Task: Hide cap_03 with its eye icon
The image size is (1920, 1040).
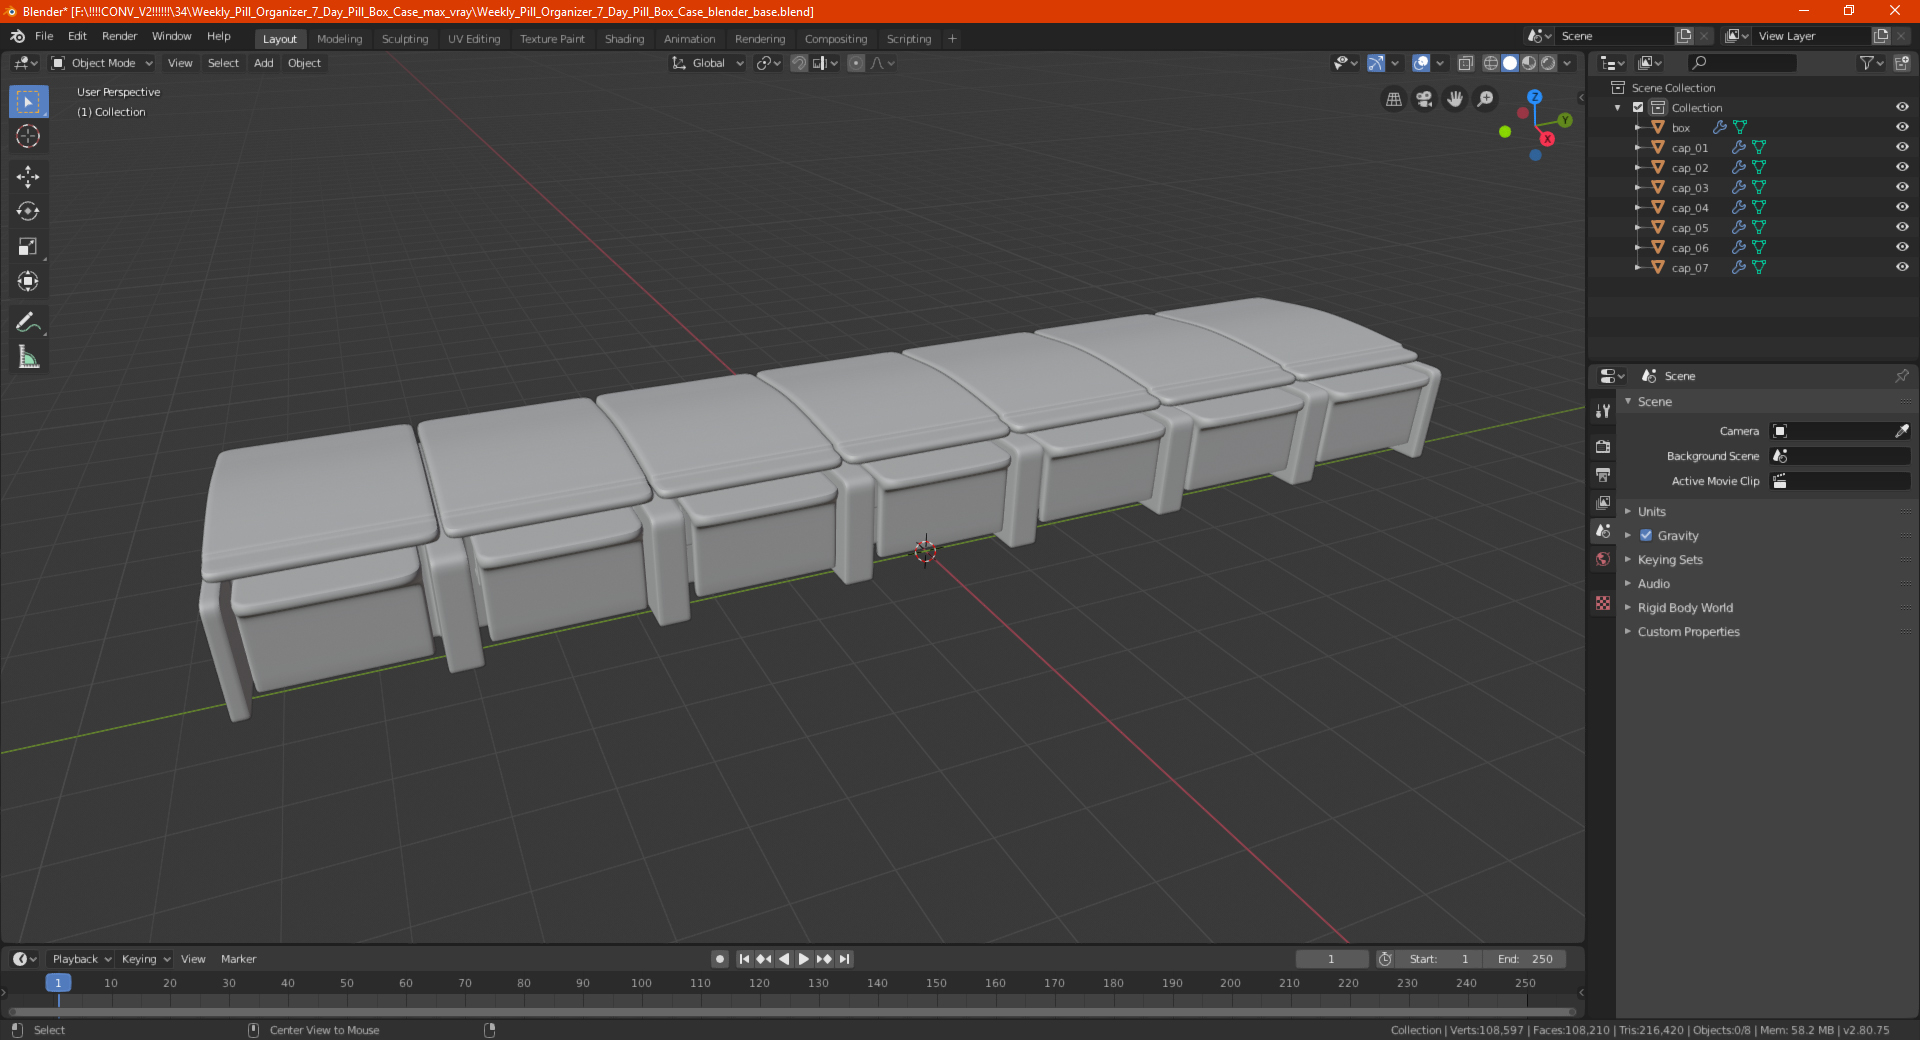Action: pyautogui.click(x=1902, y=187)
